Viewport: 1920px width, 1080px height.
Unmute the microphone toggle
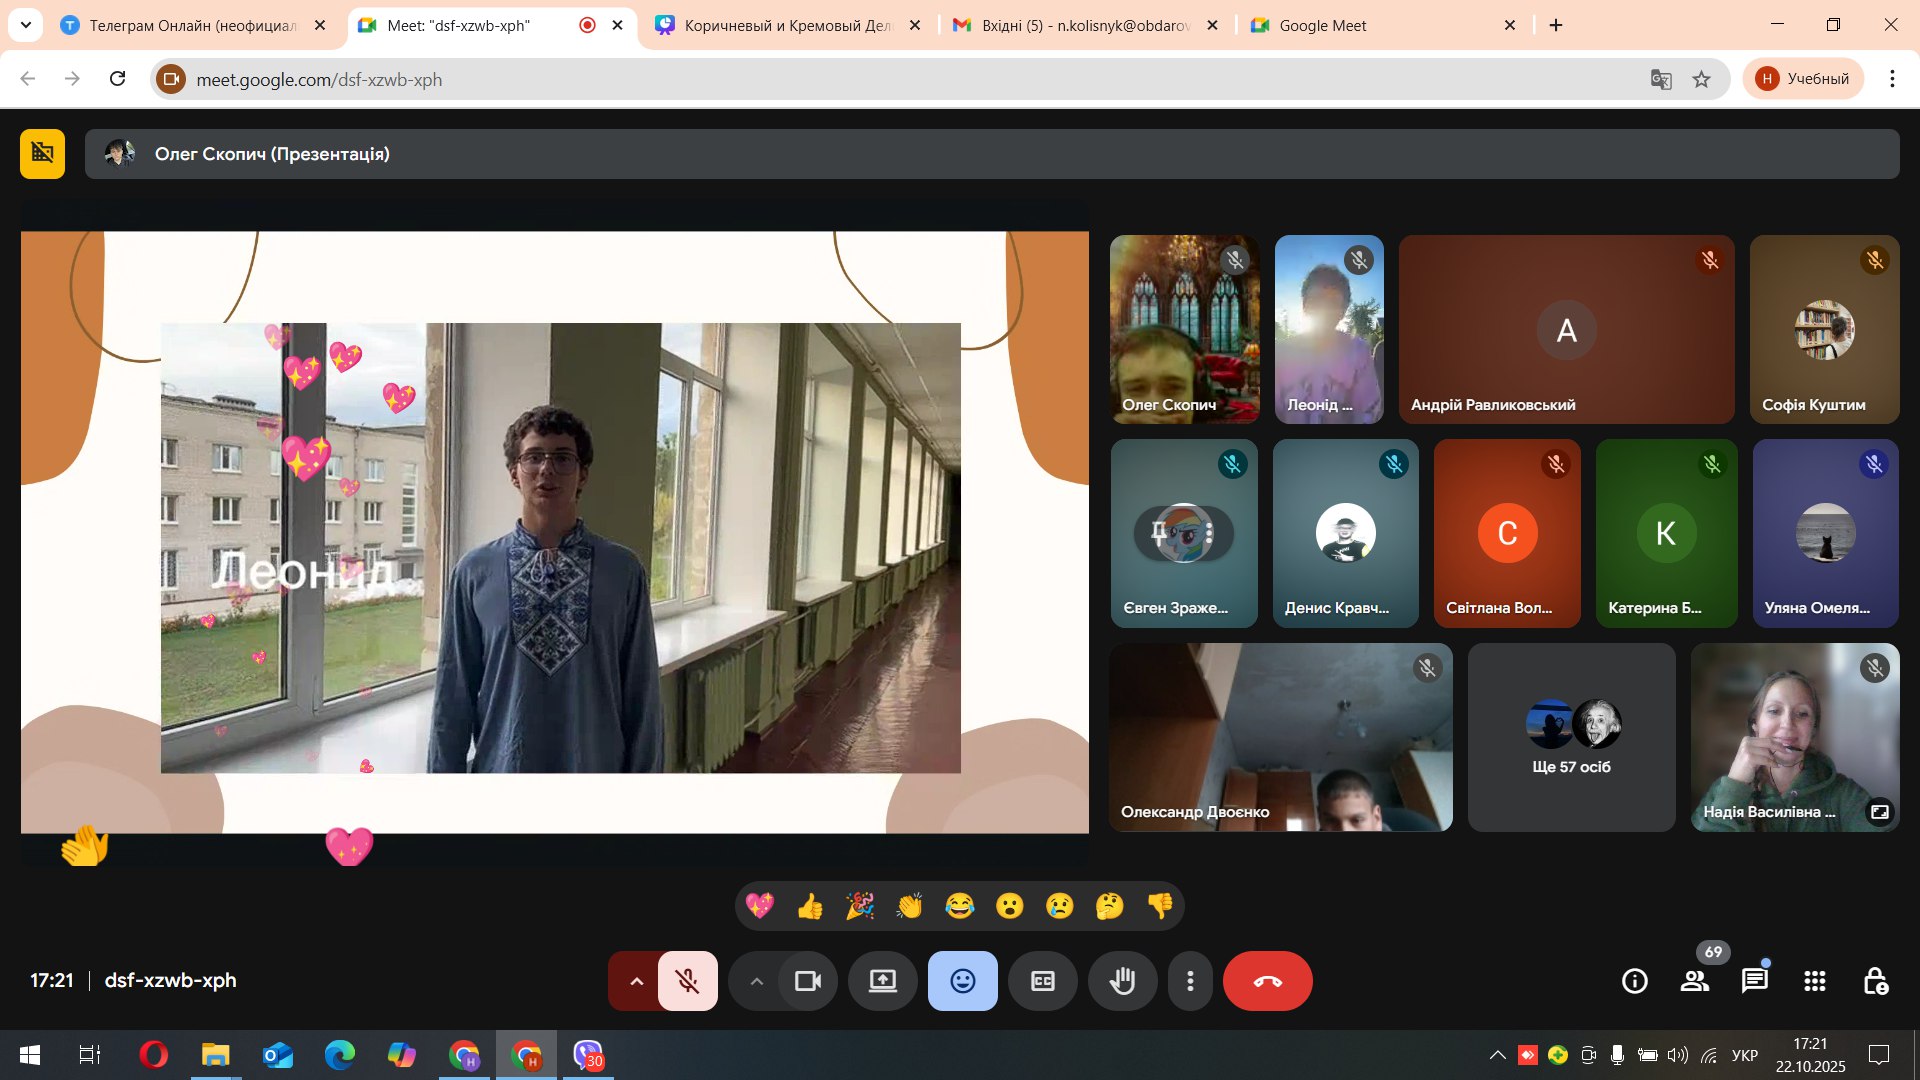point(687,981)
